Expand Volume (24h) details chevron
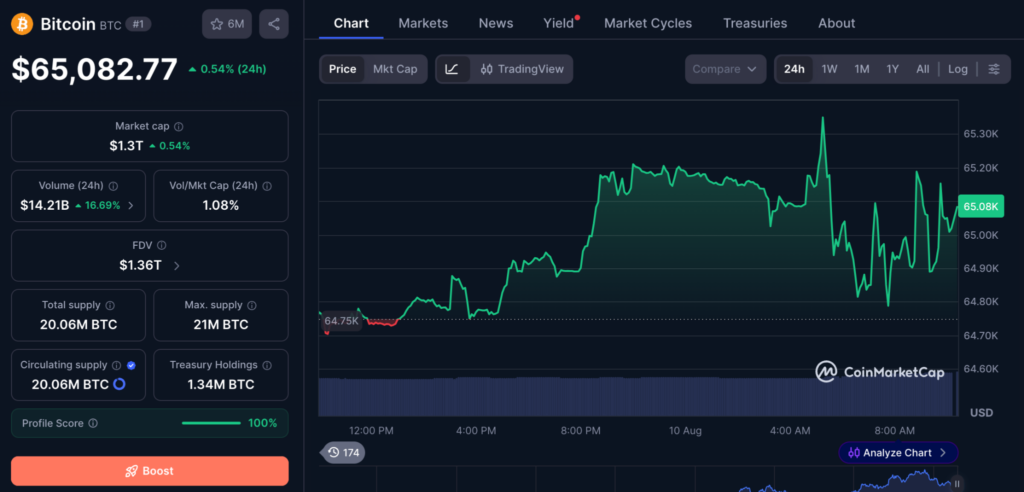Screen dimensions: 1024x492 (x=131, y=206)
